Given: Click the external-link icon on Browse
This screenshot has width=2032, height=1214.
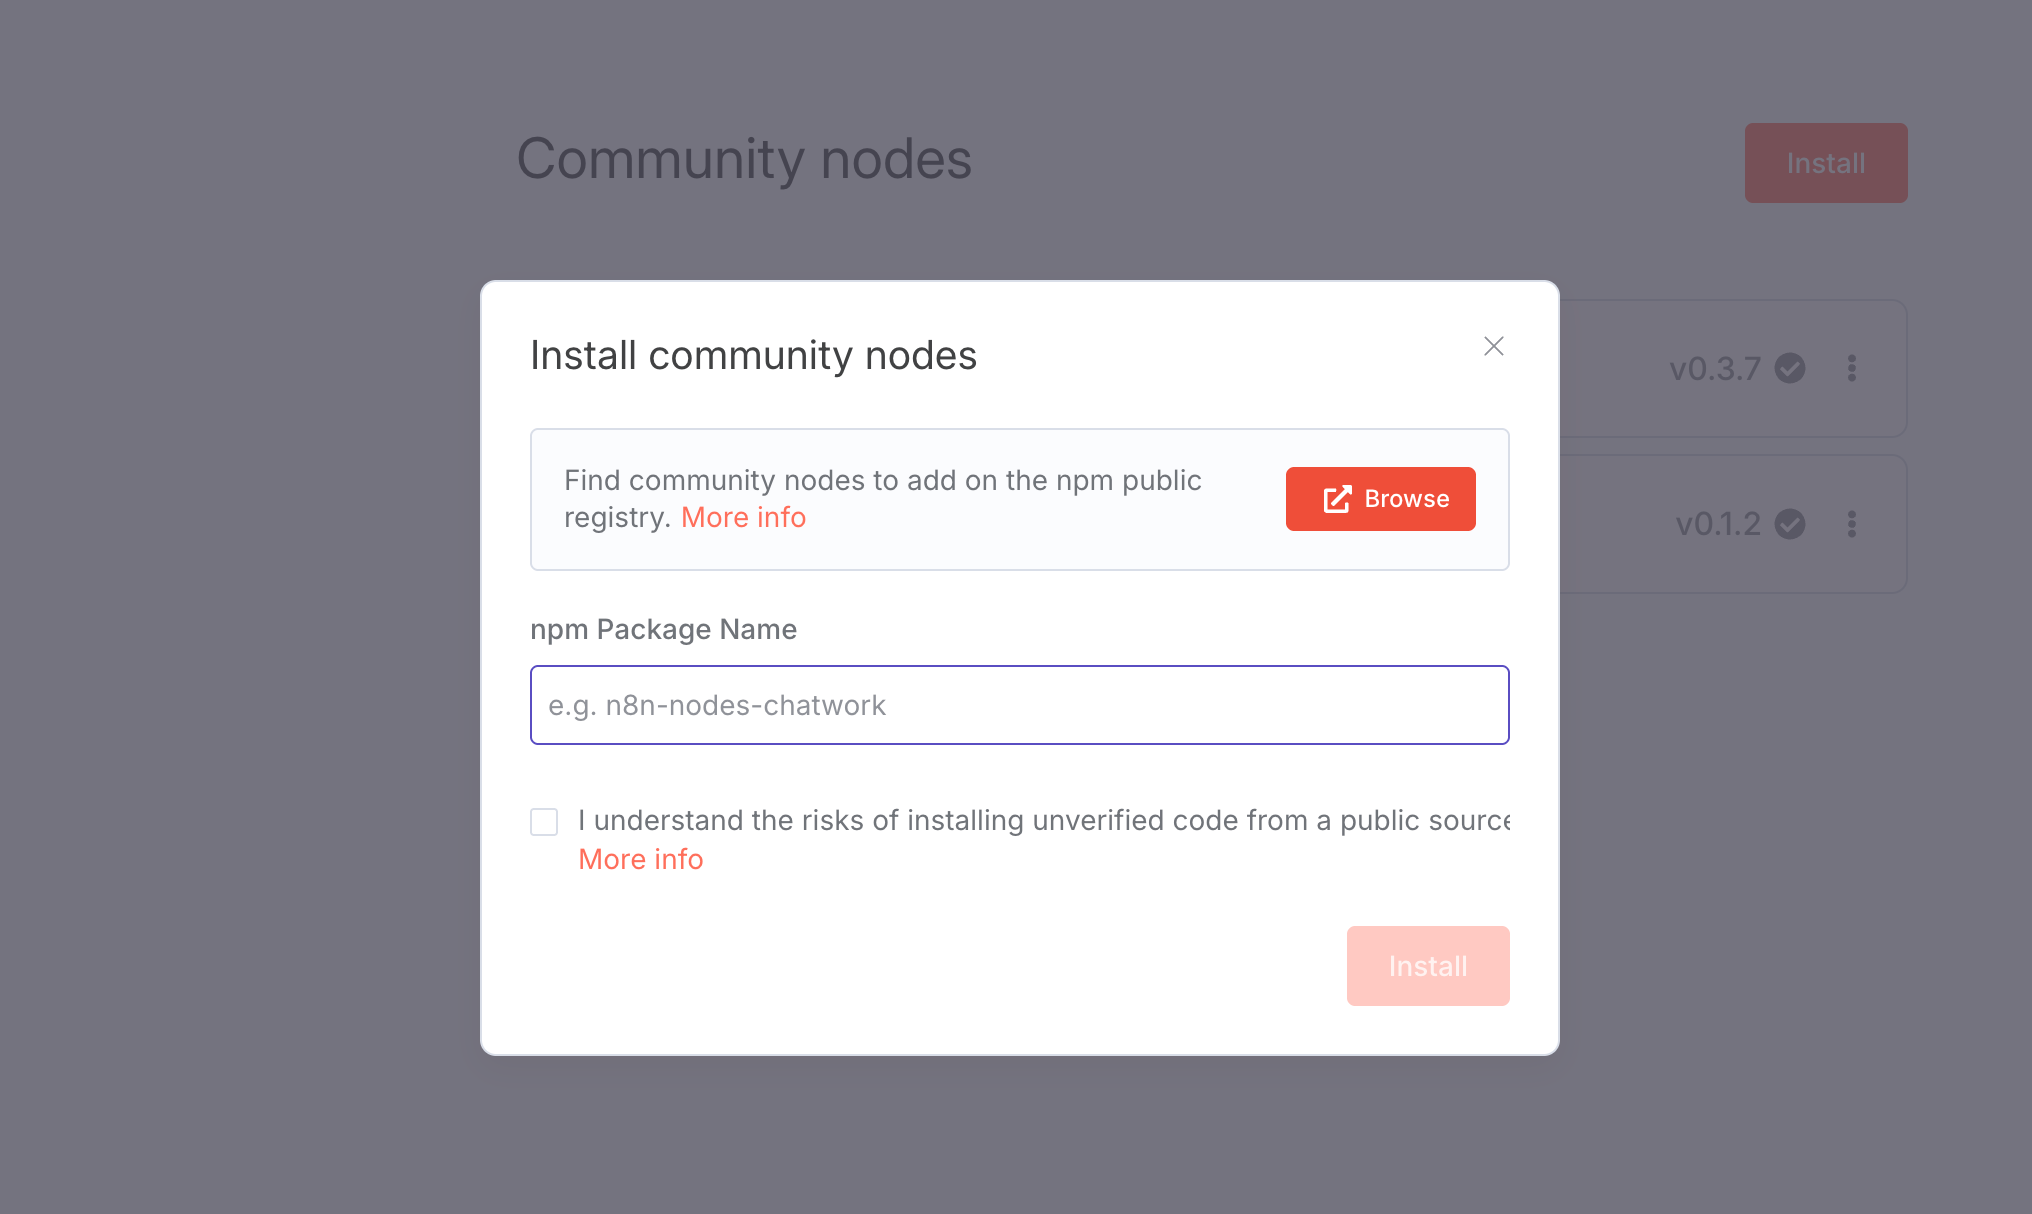Looking at the screenshot, I should coord(1337,499).
